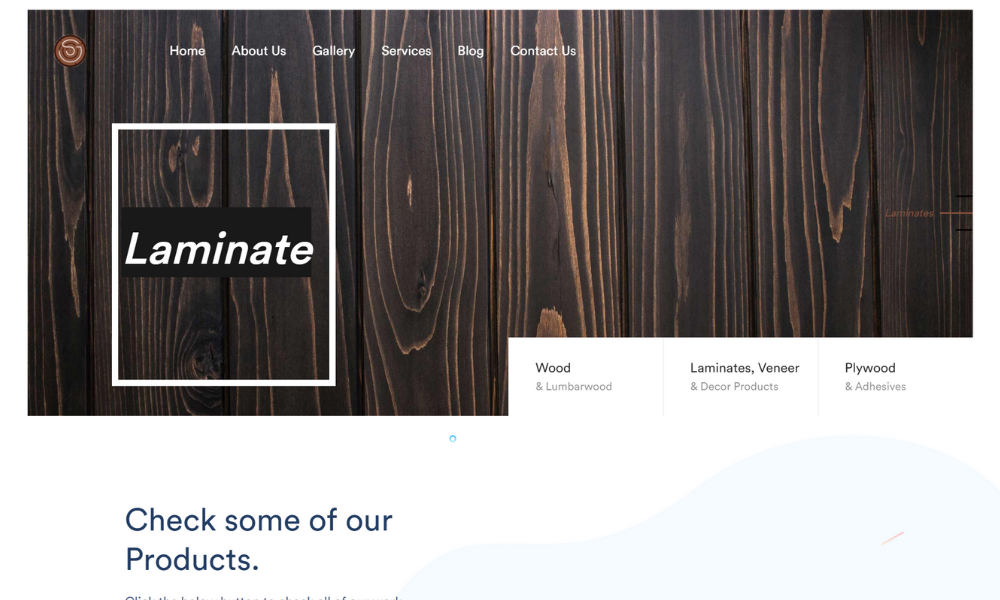Open the Contact Us page

click(543, 51)
